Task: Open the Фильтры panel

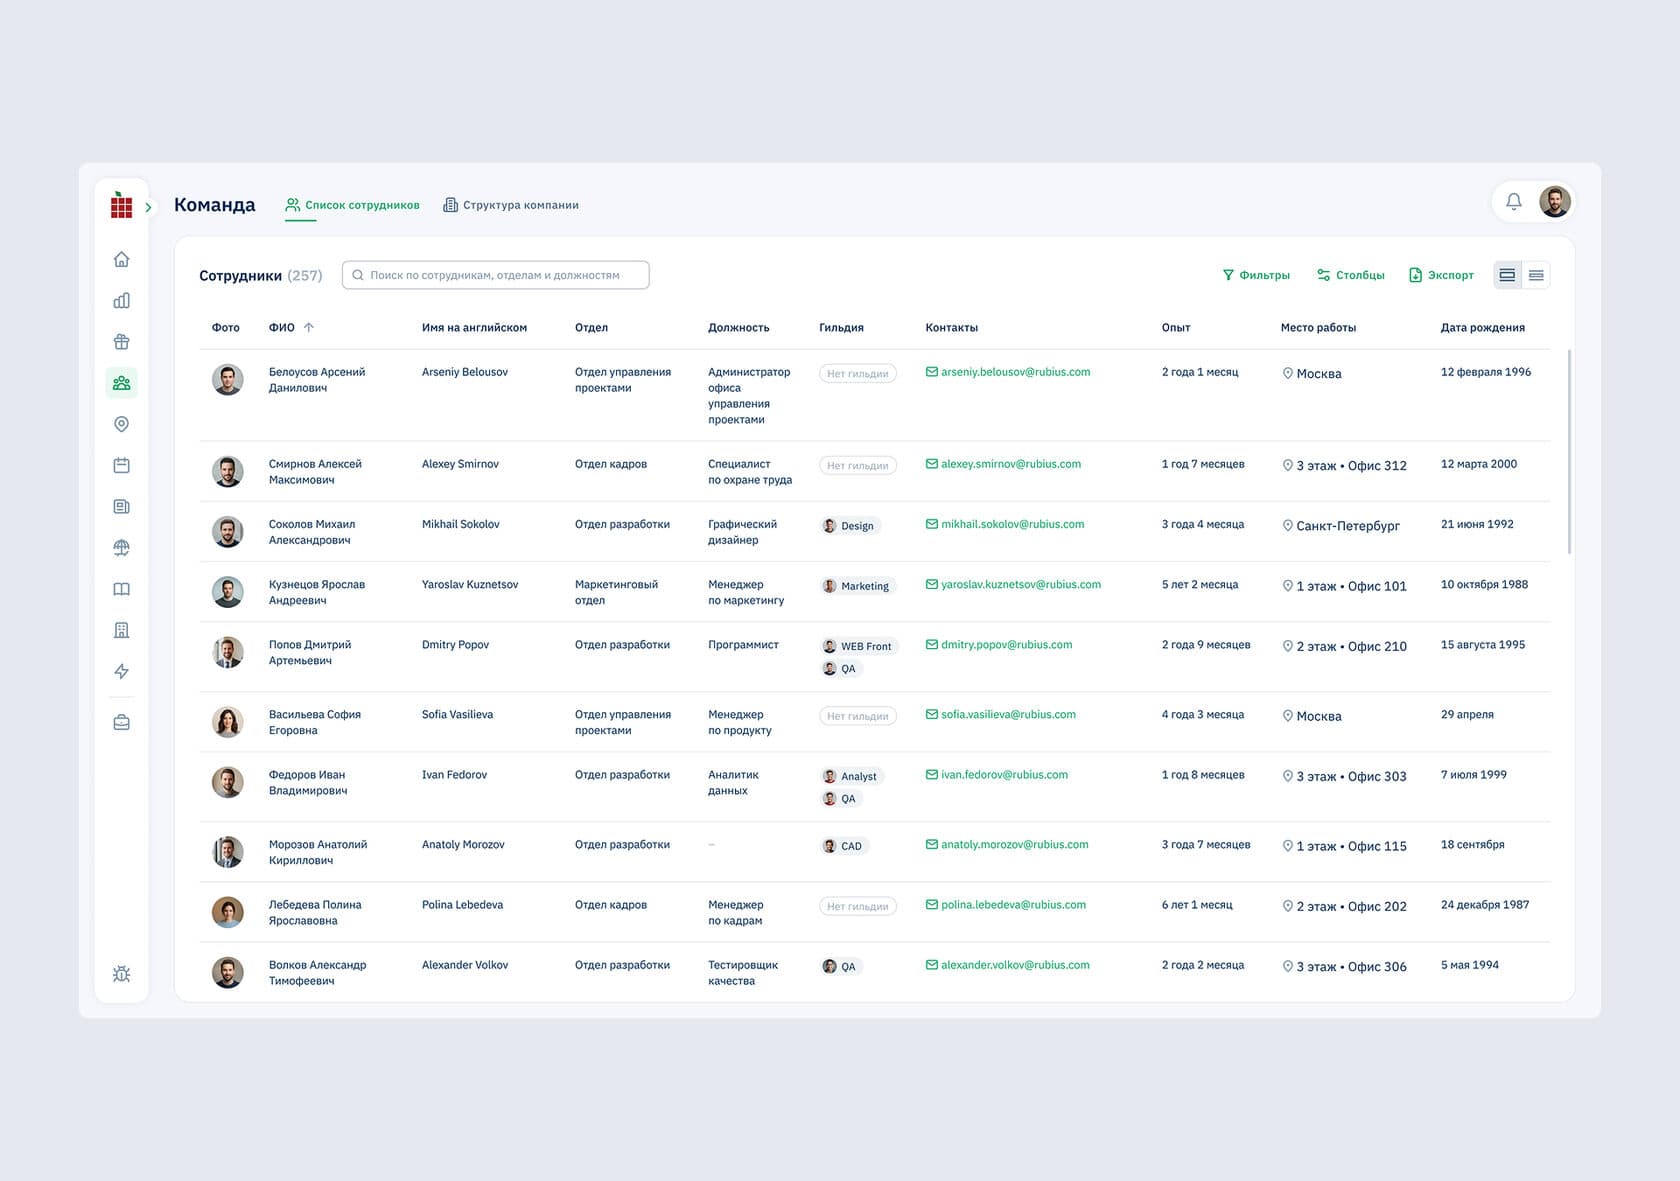Action: (1256, 275)
